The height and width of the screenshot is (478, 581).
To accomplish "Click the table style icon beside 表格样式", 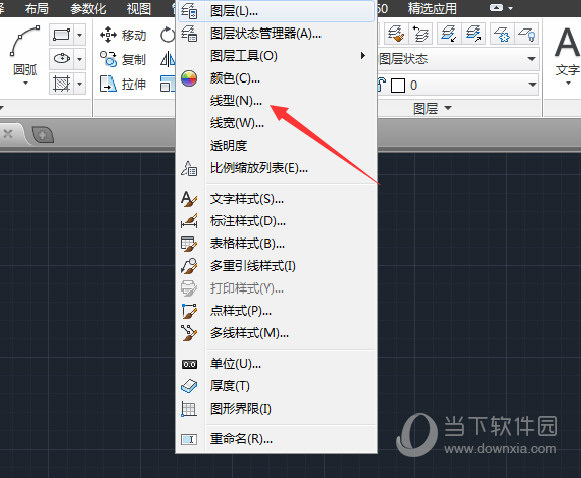I will pos(189,244).
